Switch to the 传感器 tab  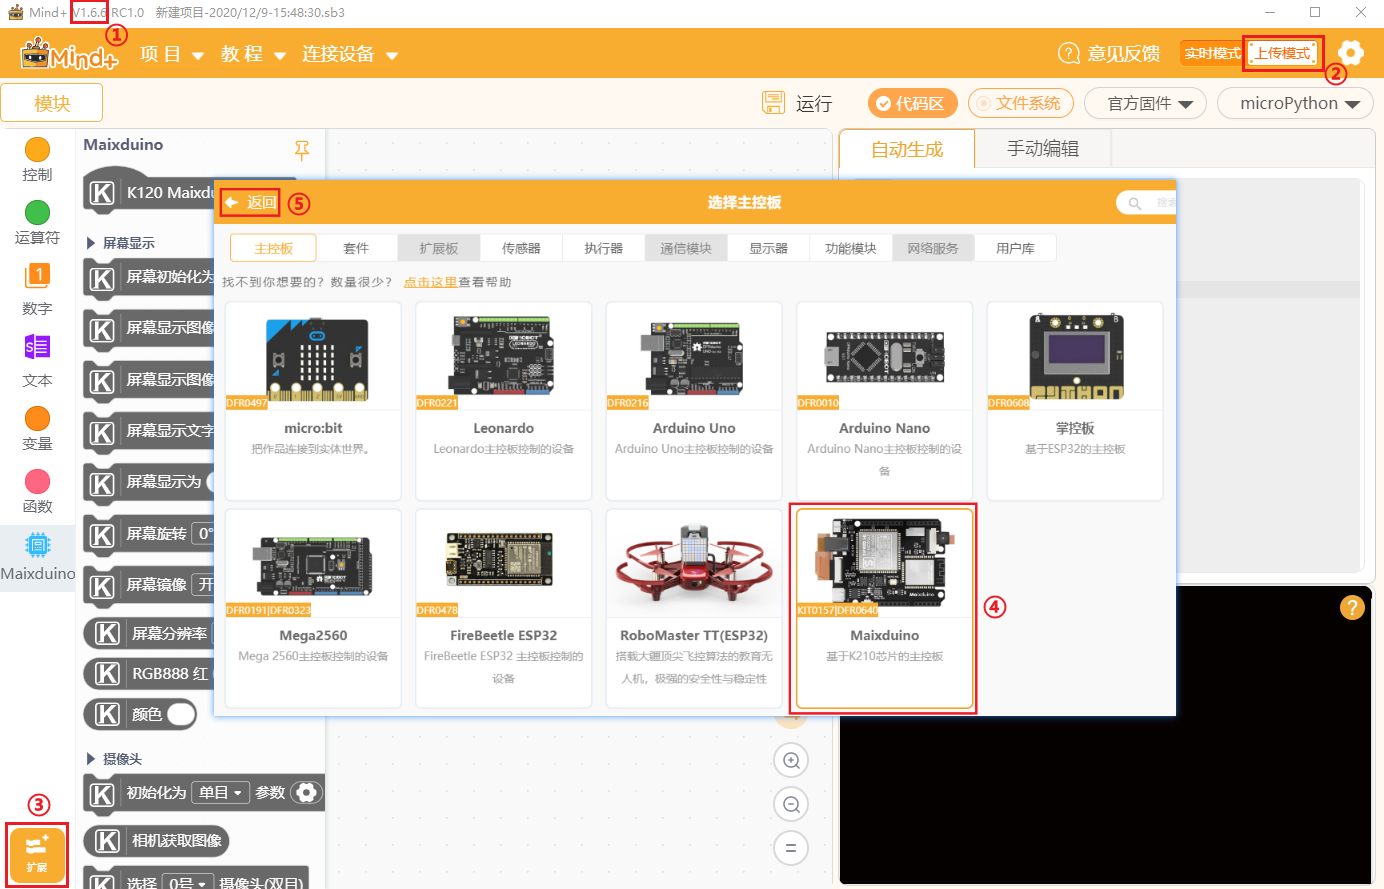(521, 248)
